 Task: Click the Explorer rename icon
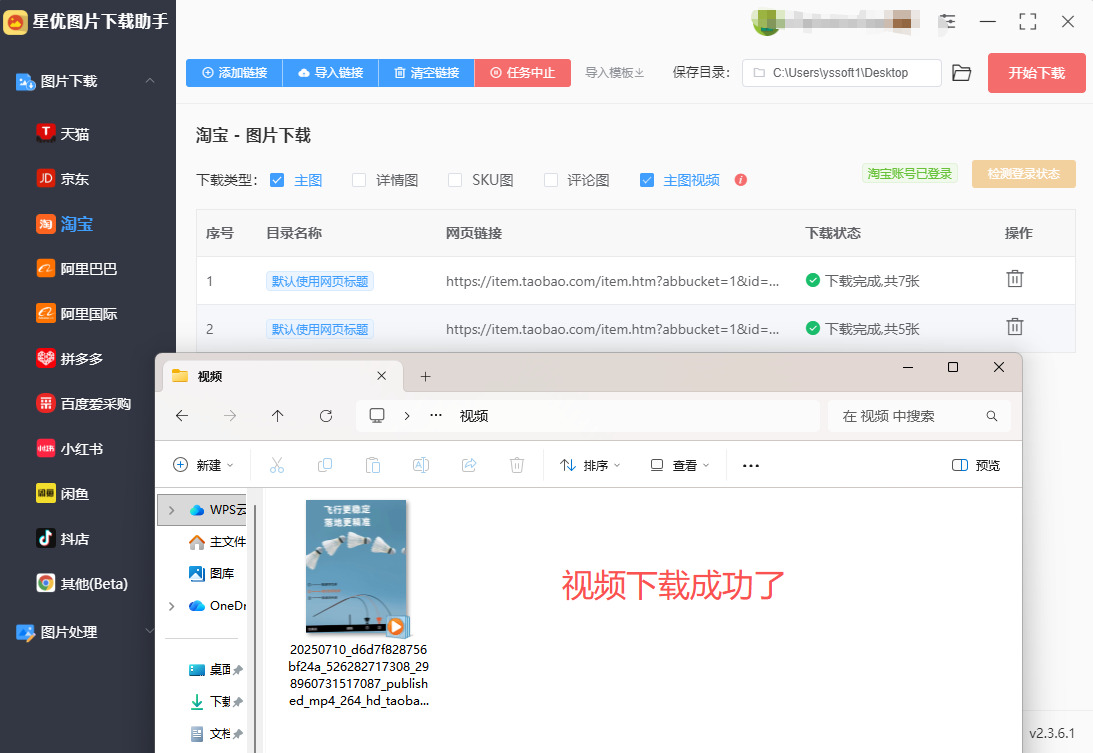421,465
